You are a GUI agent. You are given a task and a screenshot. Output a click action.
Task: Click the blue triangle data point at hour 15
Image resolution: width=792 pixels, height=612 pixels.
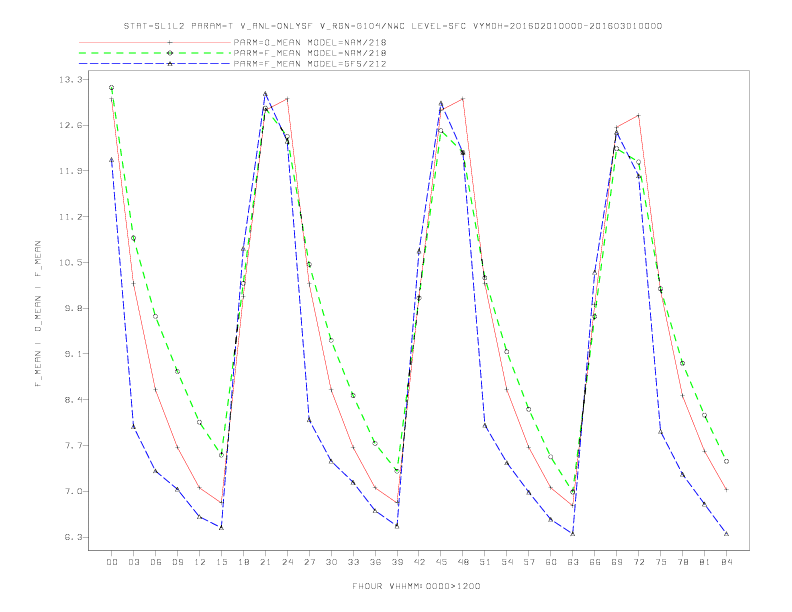(221, 528)
